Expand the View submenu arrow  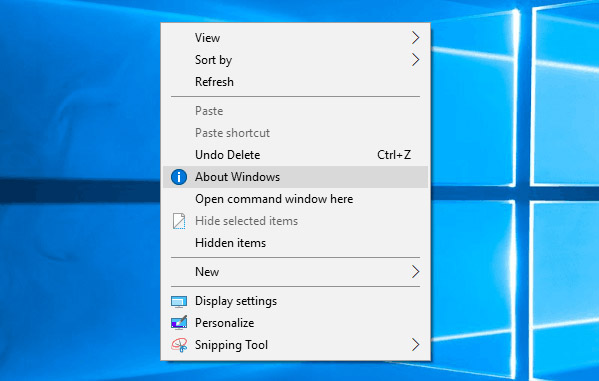tap(416, 37)
